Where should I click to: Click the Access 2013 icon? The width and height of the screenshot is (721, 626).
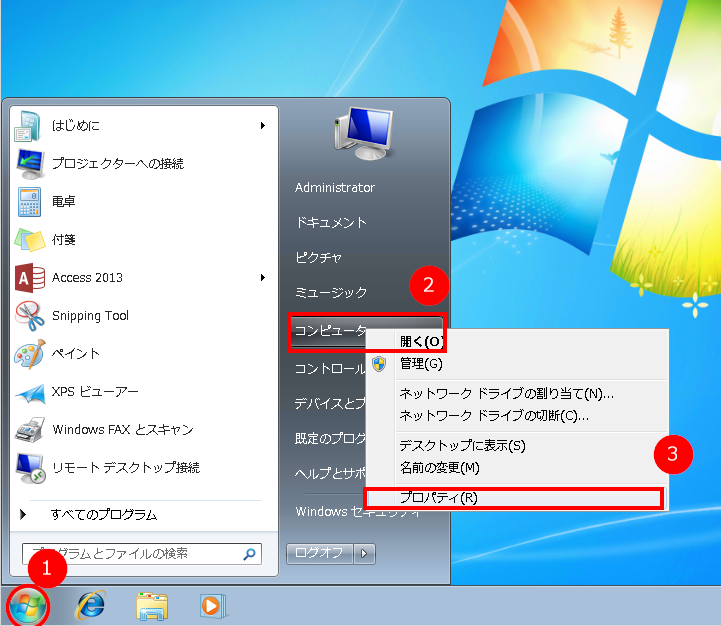[30, 278]
